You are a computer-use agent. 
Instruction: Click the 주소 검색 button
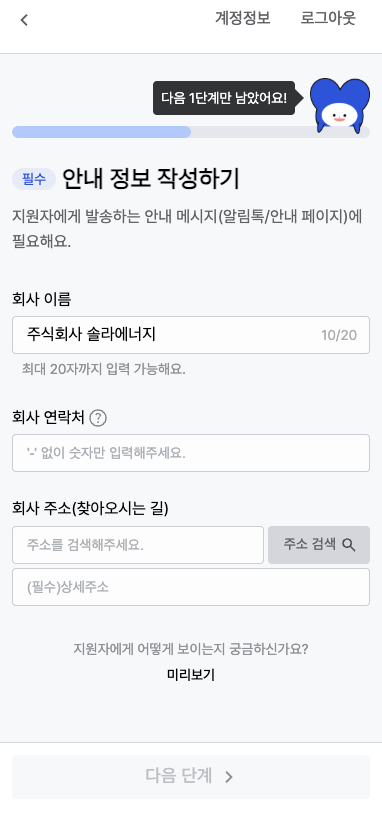point(319,545)
